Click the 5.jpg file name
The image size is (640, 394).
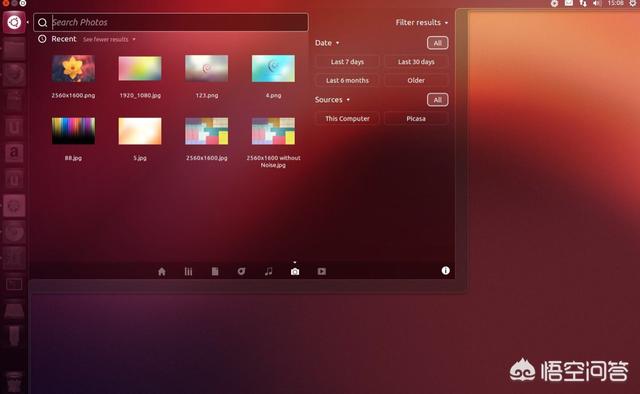140,158
